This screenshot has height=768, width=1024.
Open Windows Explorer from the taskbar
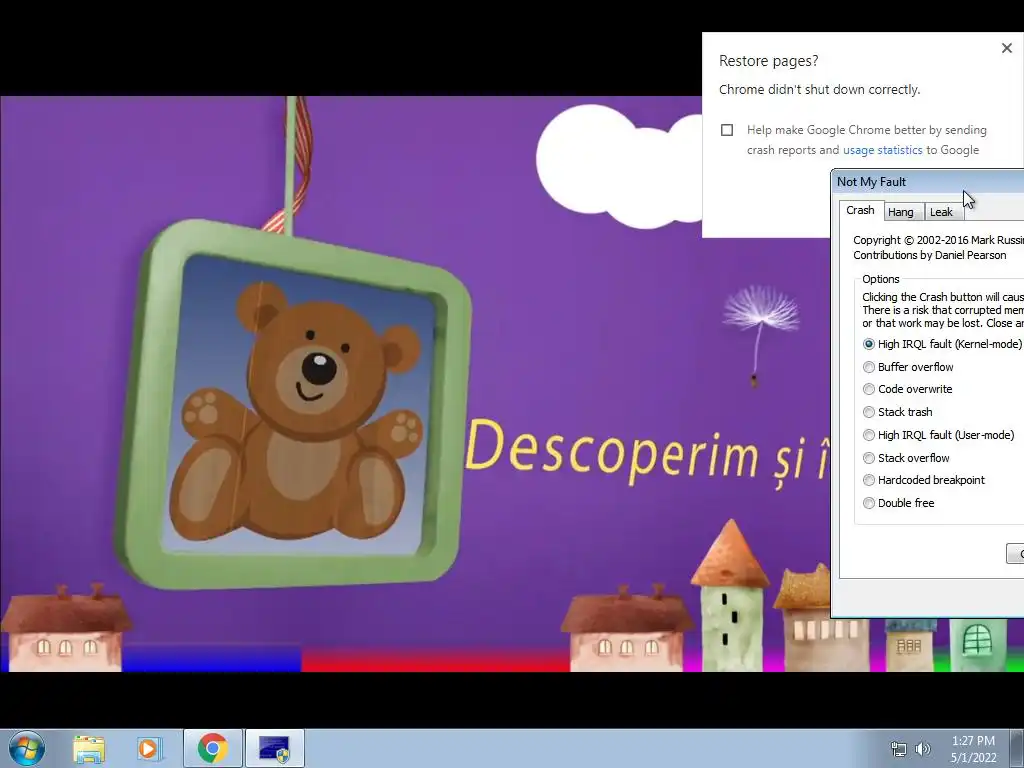tap(89, 749)
